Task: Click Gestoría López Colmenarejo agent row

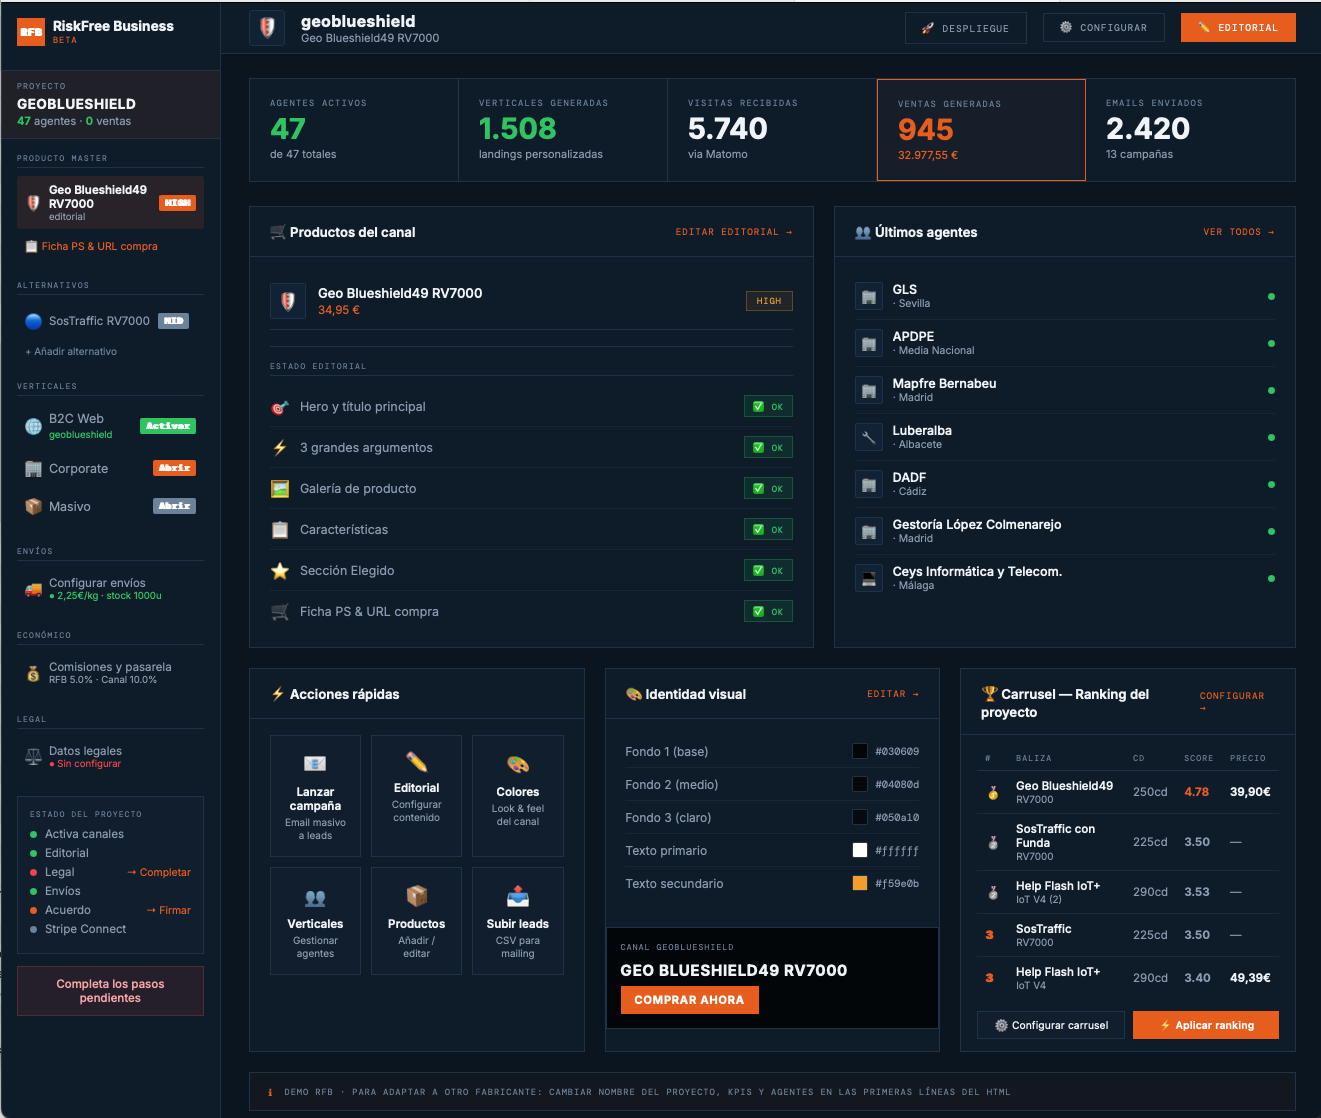Action: [x=1065, y=531]
